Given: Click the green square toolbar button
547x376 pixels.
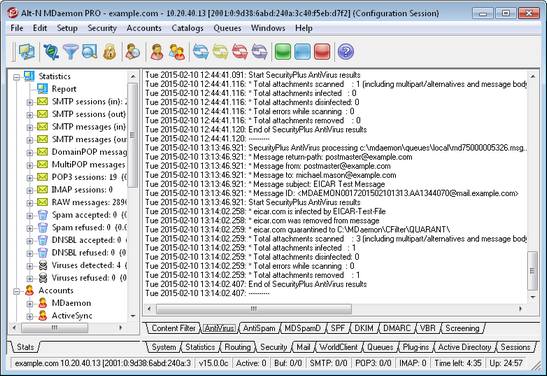Looking at the screenshot, I should pos(283,52).
